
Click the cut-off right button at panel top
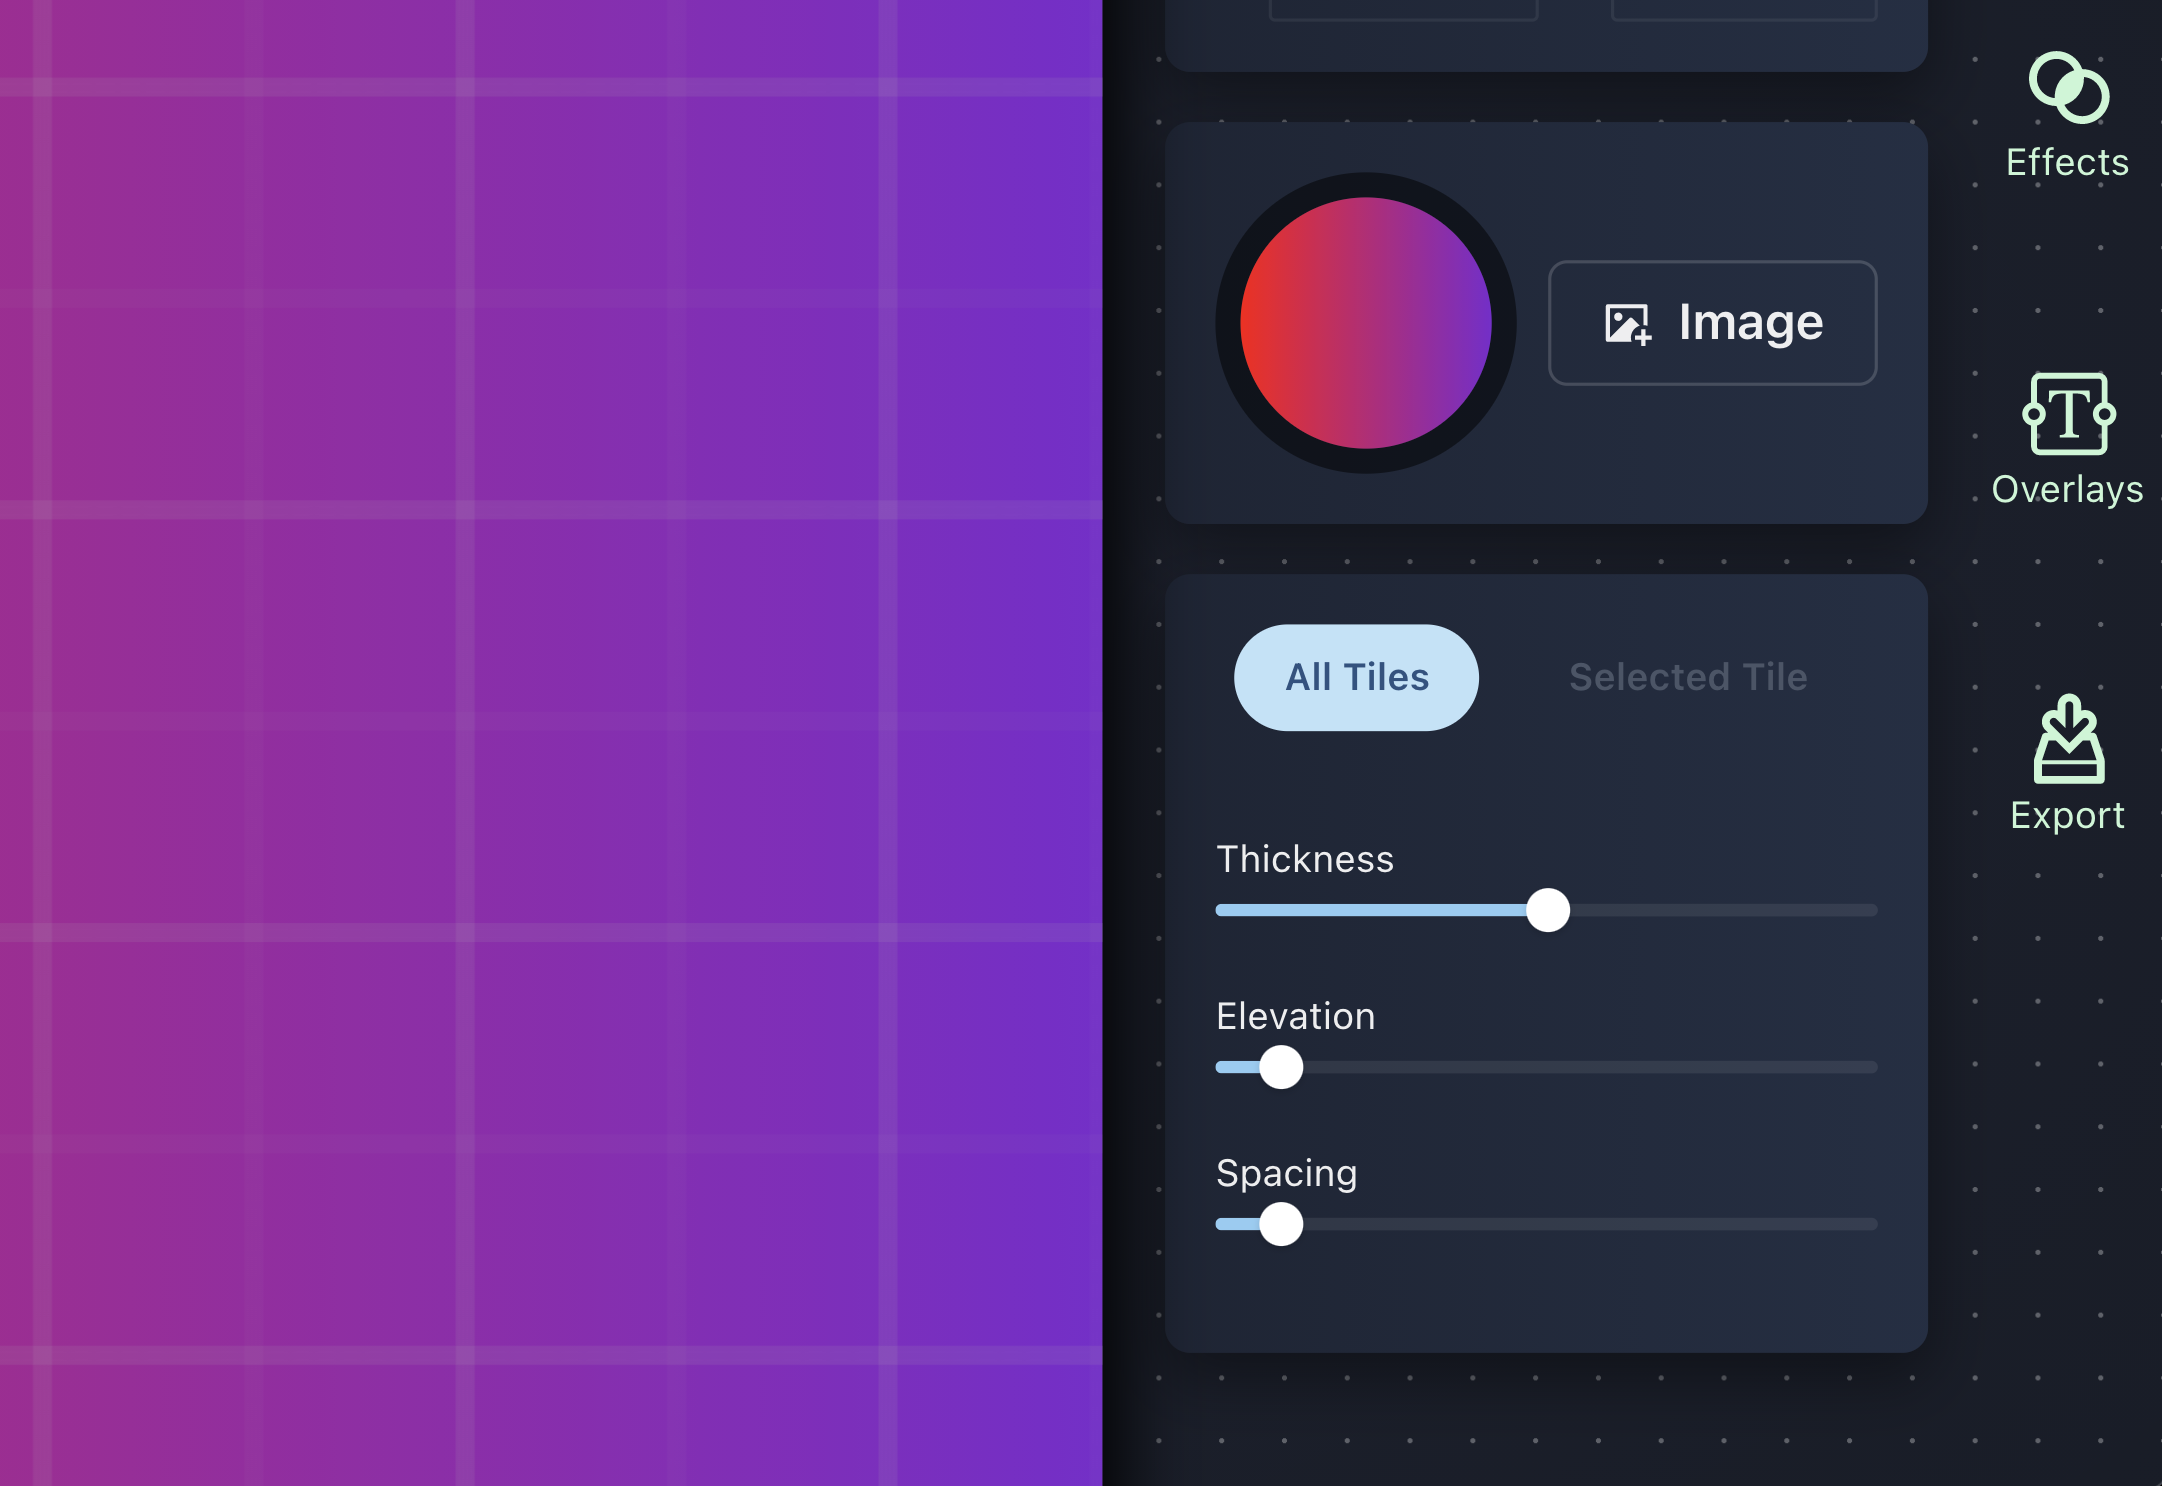point(1744,9)
